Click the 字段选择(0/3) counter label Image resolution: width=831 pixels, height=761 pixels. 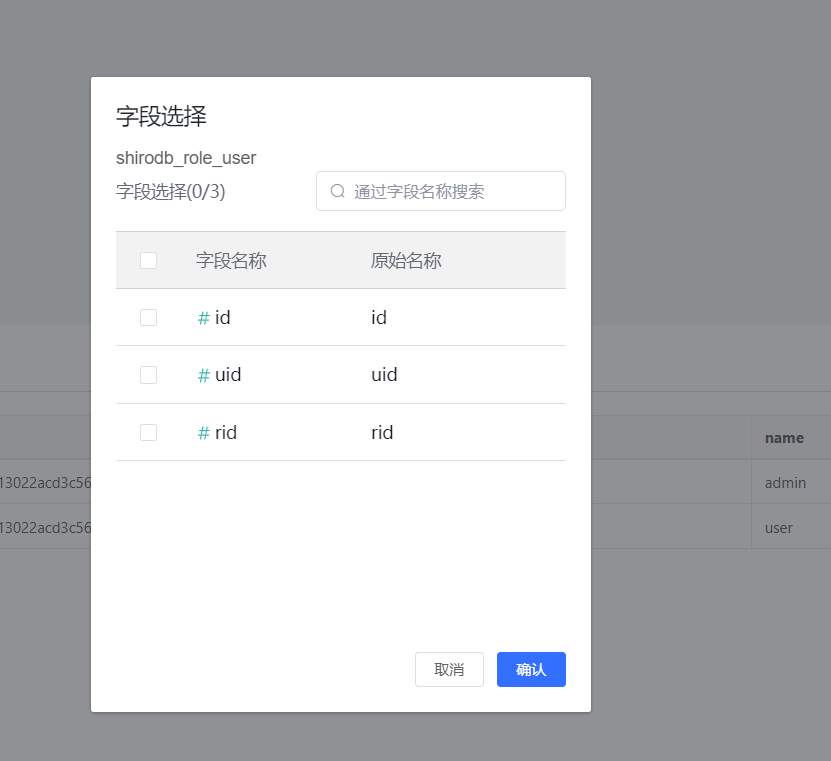pos(169,189)
